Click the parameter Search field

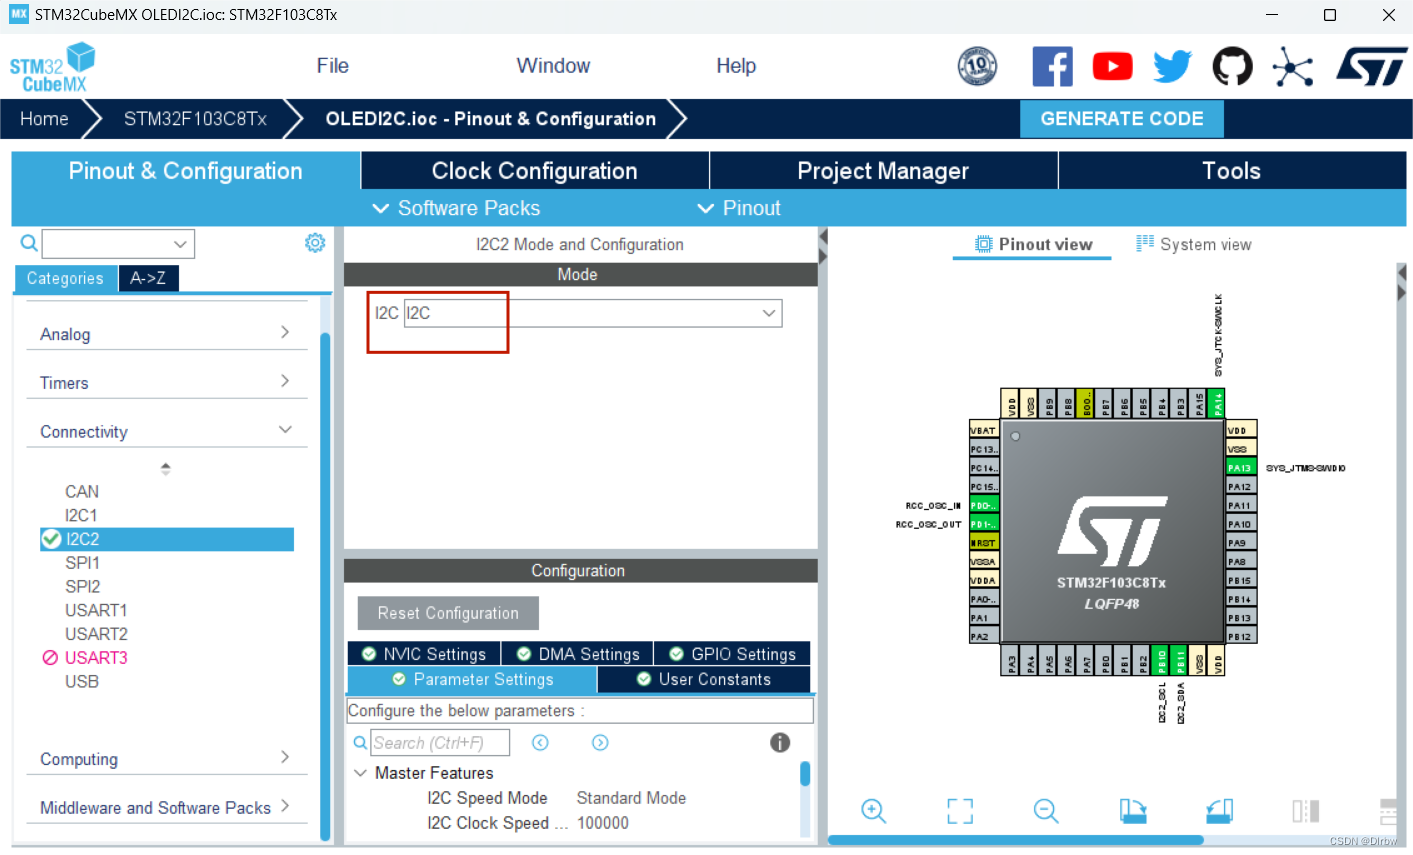[440, 742]
